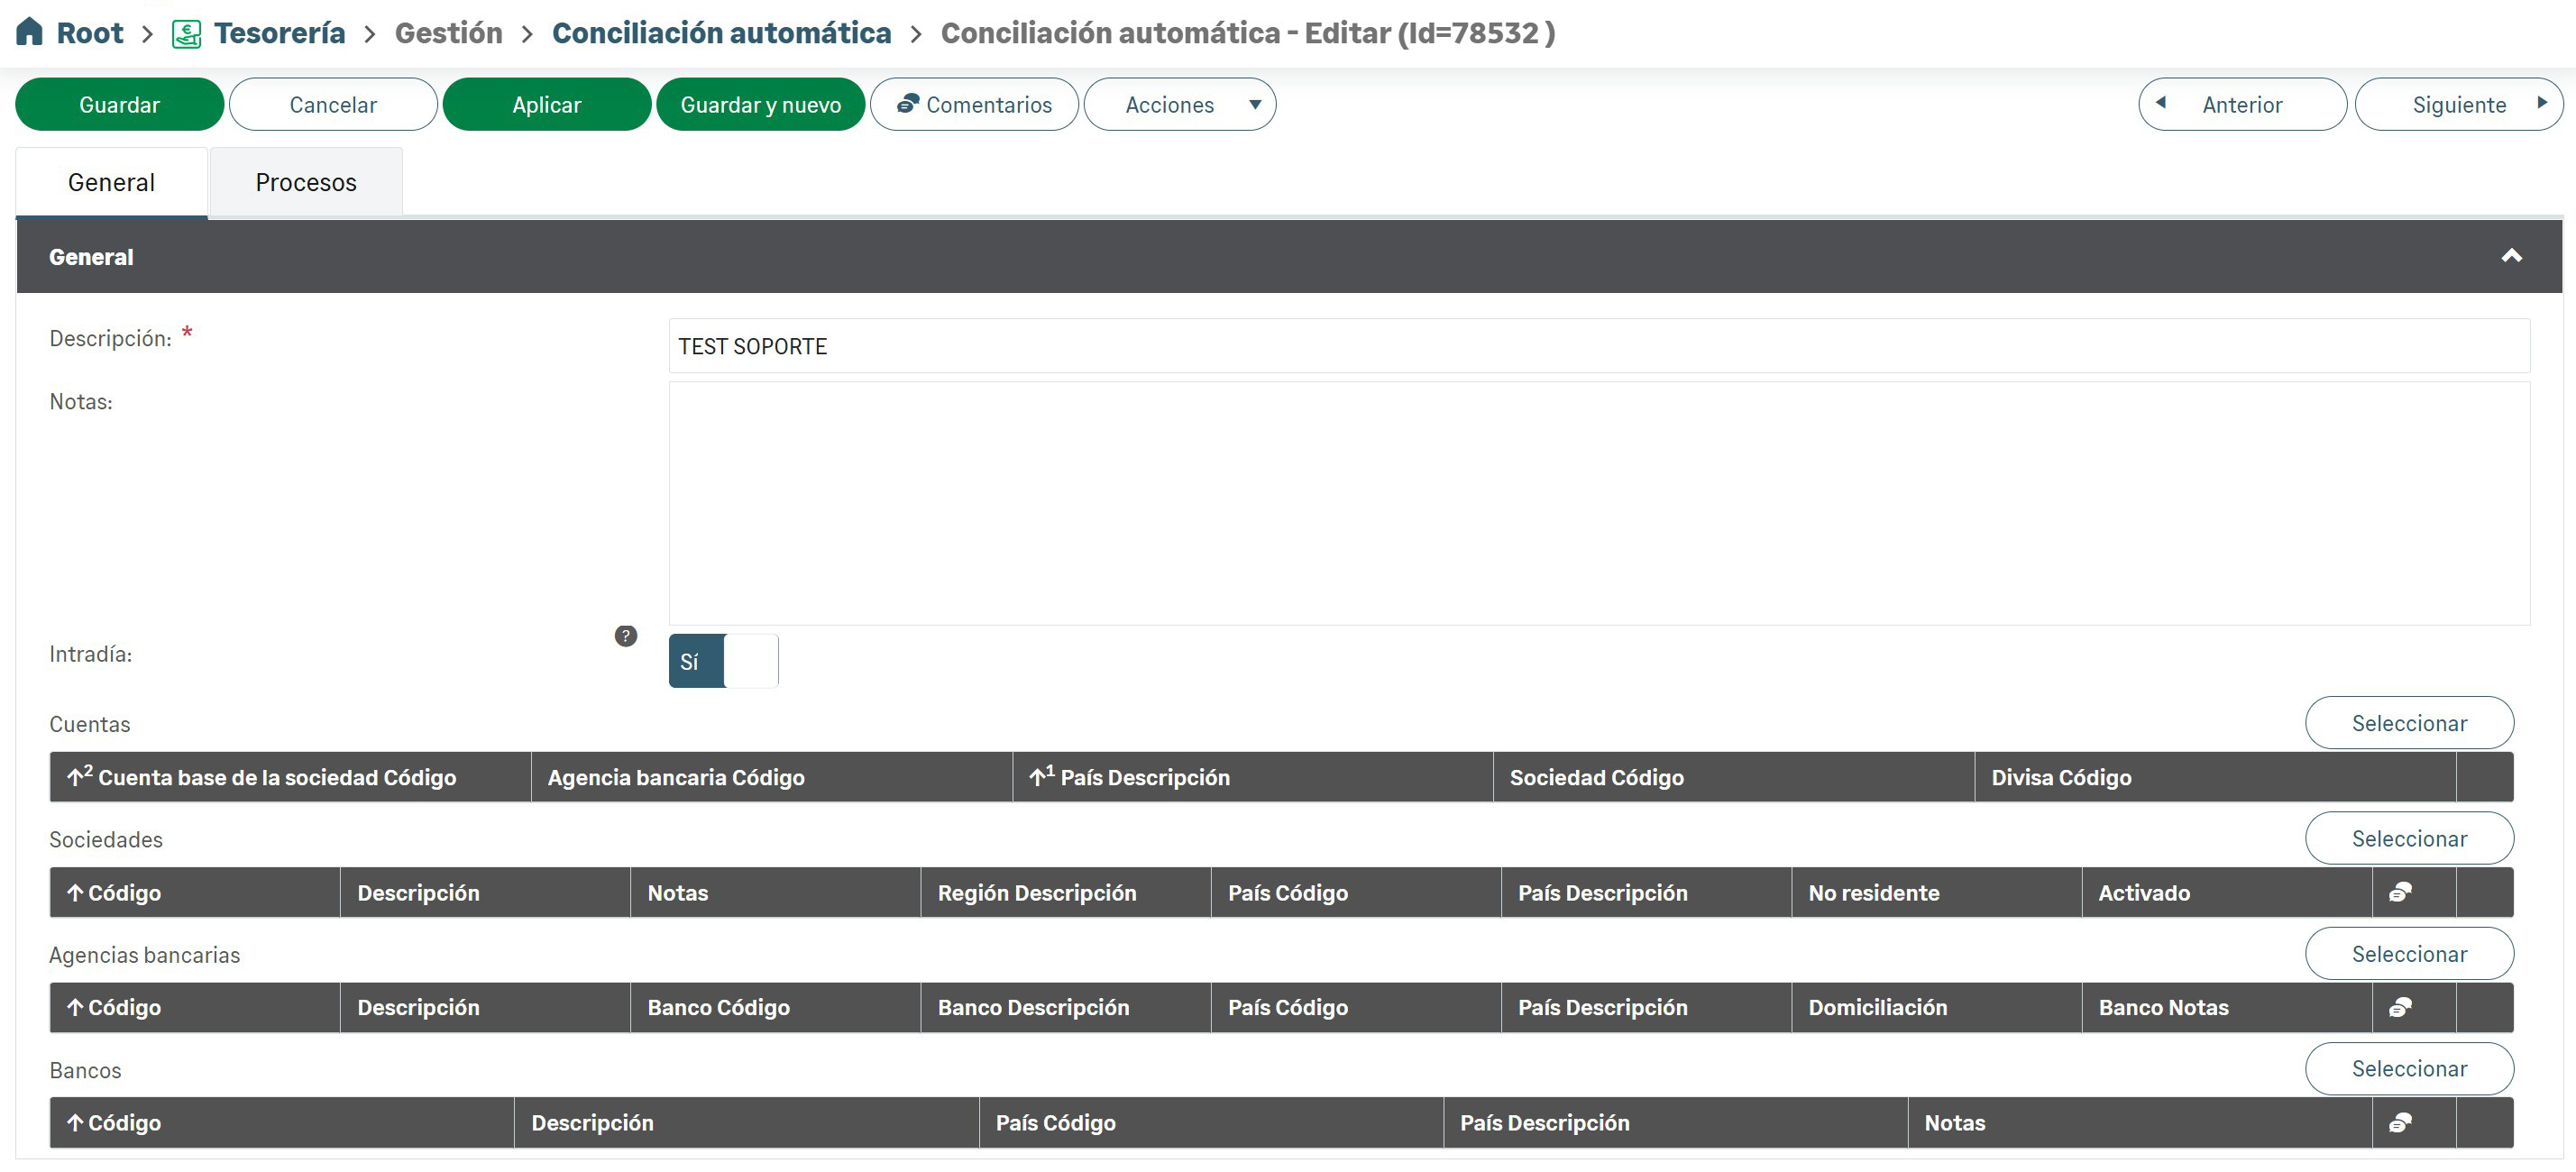Switch to the Procesos tab

pos(306,183)
